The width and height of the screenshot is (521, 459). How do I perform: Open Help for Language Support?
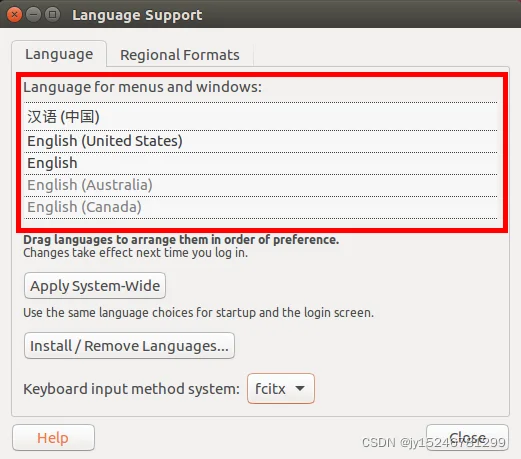[x=53, y=438]
